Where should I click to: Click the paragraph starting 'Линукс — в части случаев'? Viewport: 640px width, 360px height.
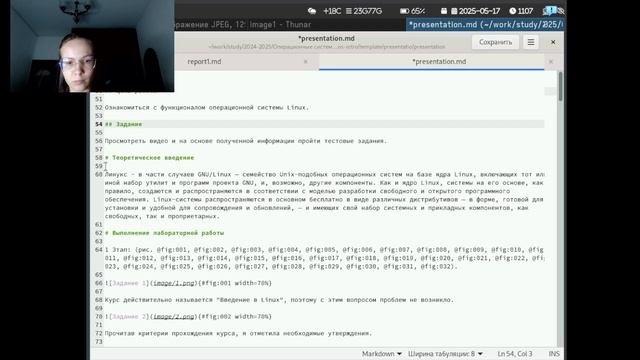[324, 195]
